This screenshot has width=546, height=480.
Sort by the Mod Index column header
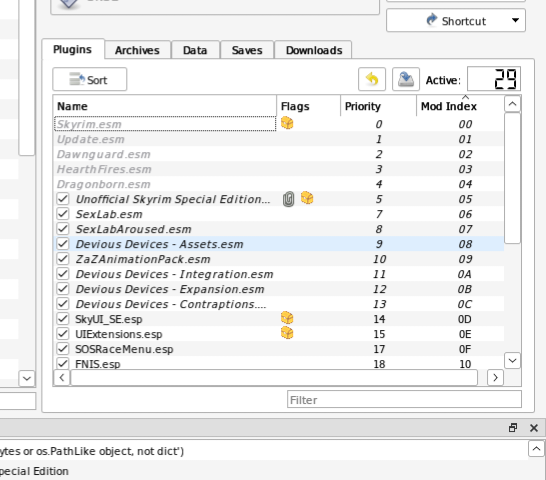point(460,106)
